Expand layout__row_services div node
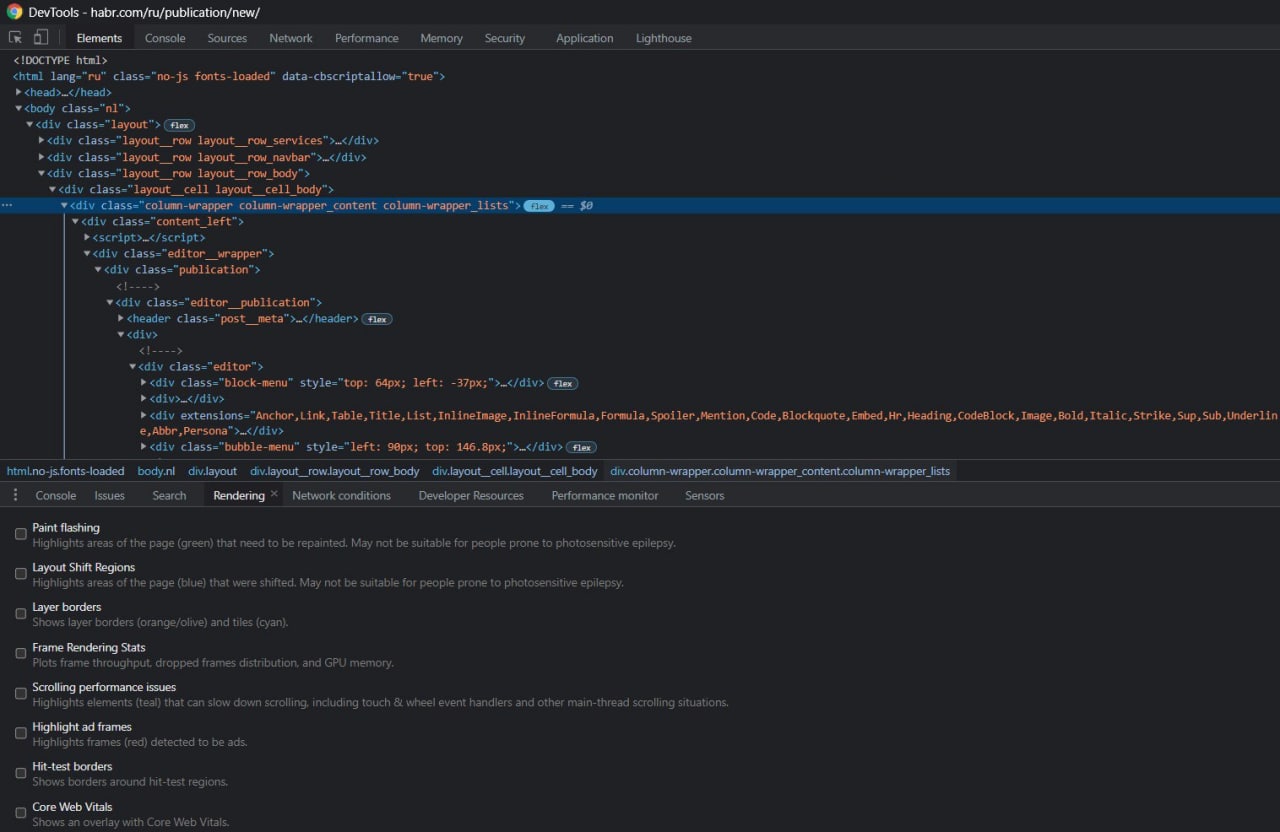 tap(41, 140)
